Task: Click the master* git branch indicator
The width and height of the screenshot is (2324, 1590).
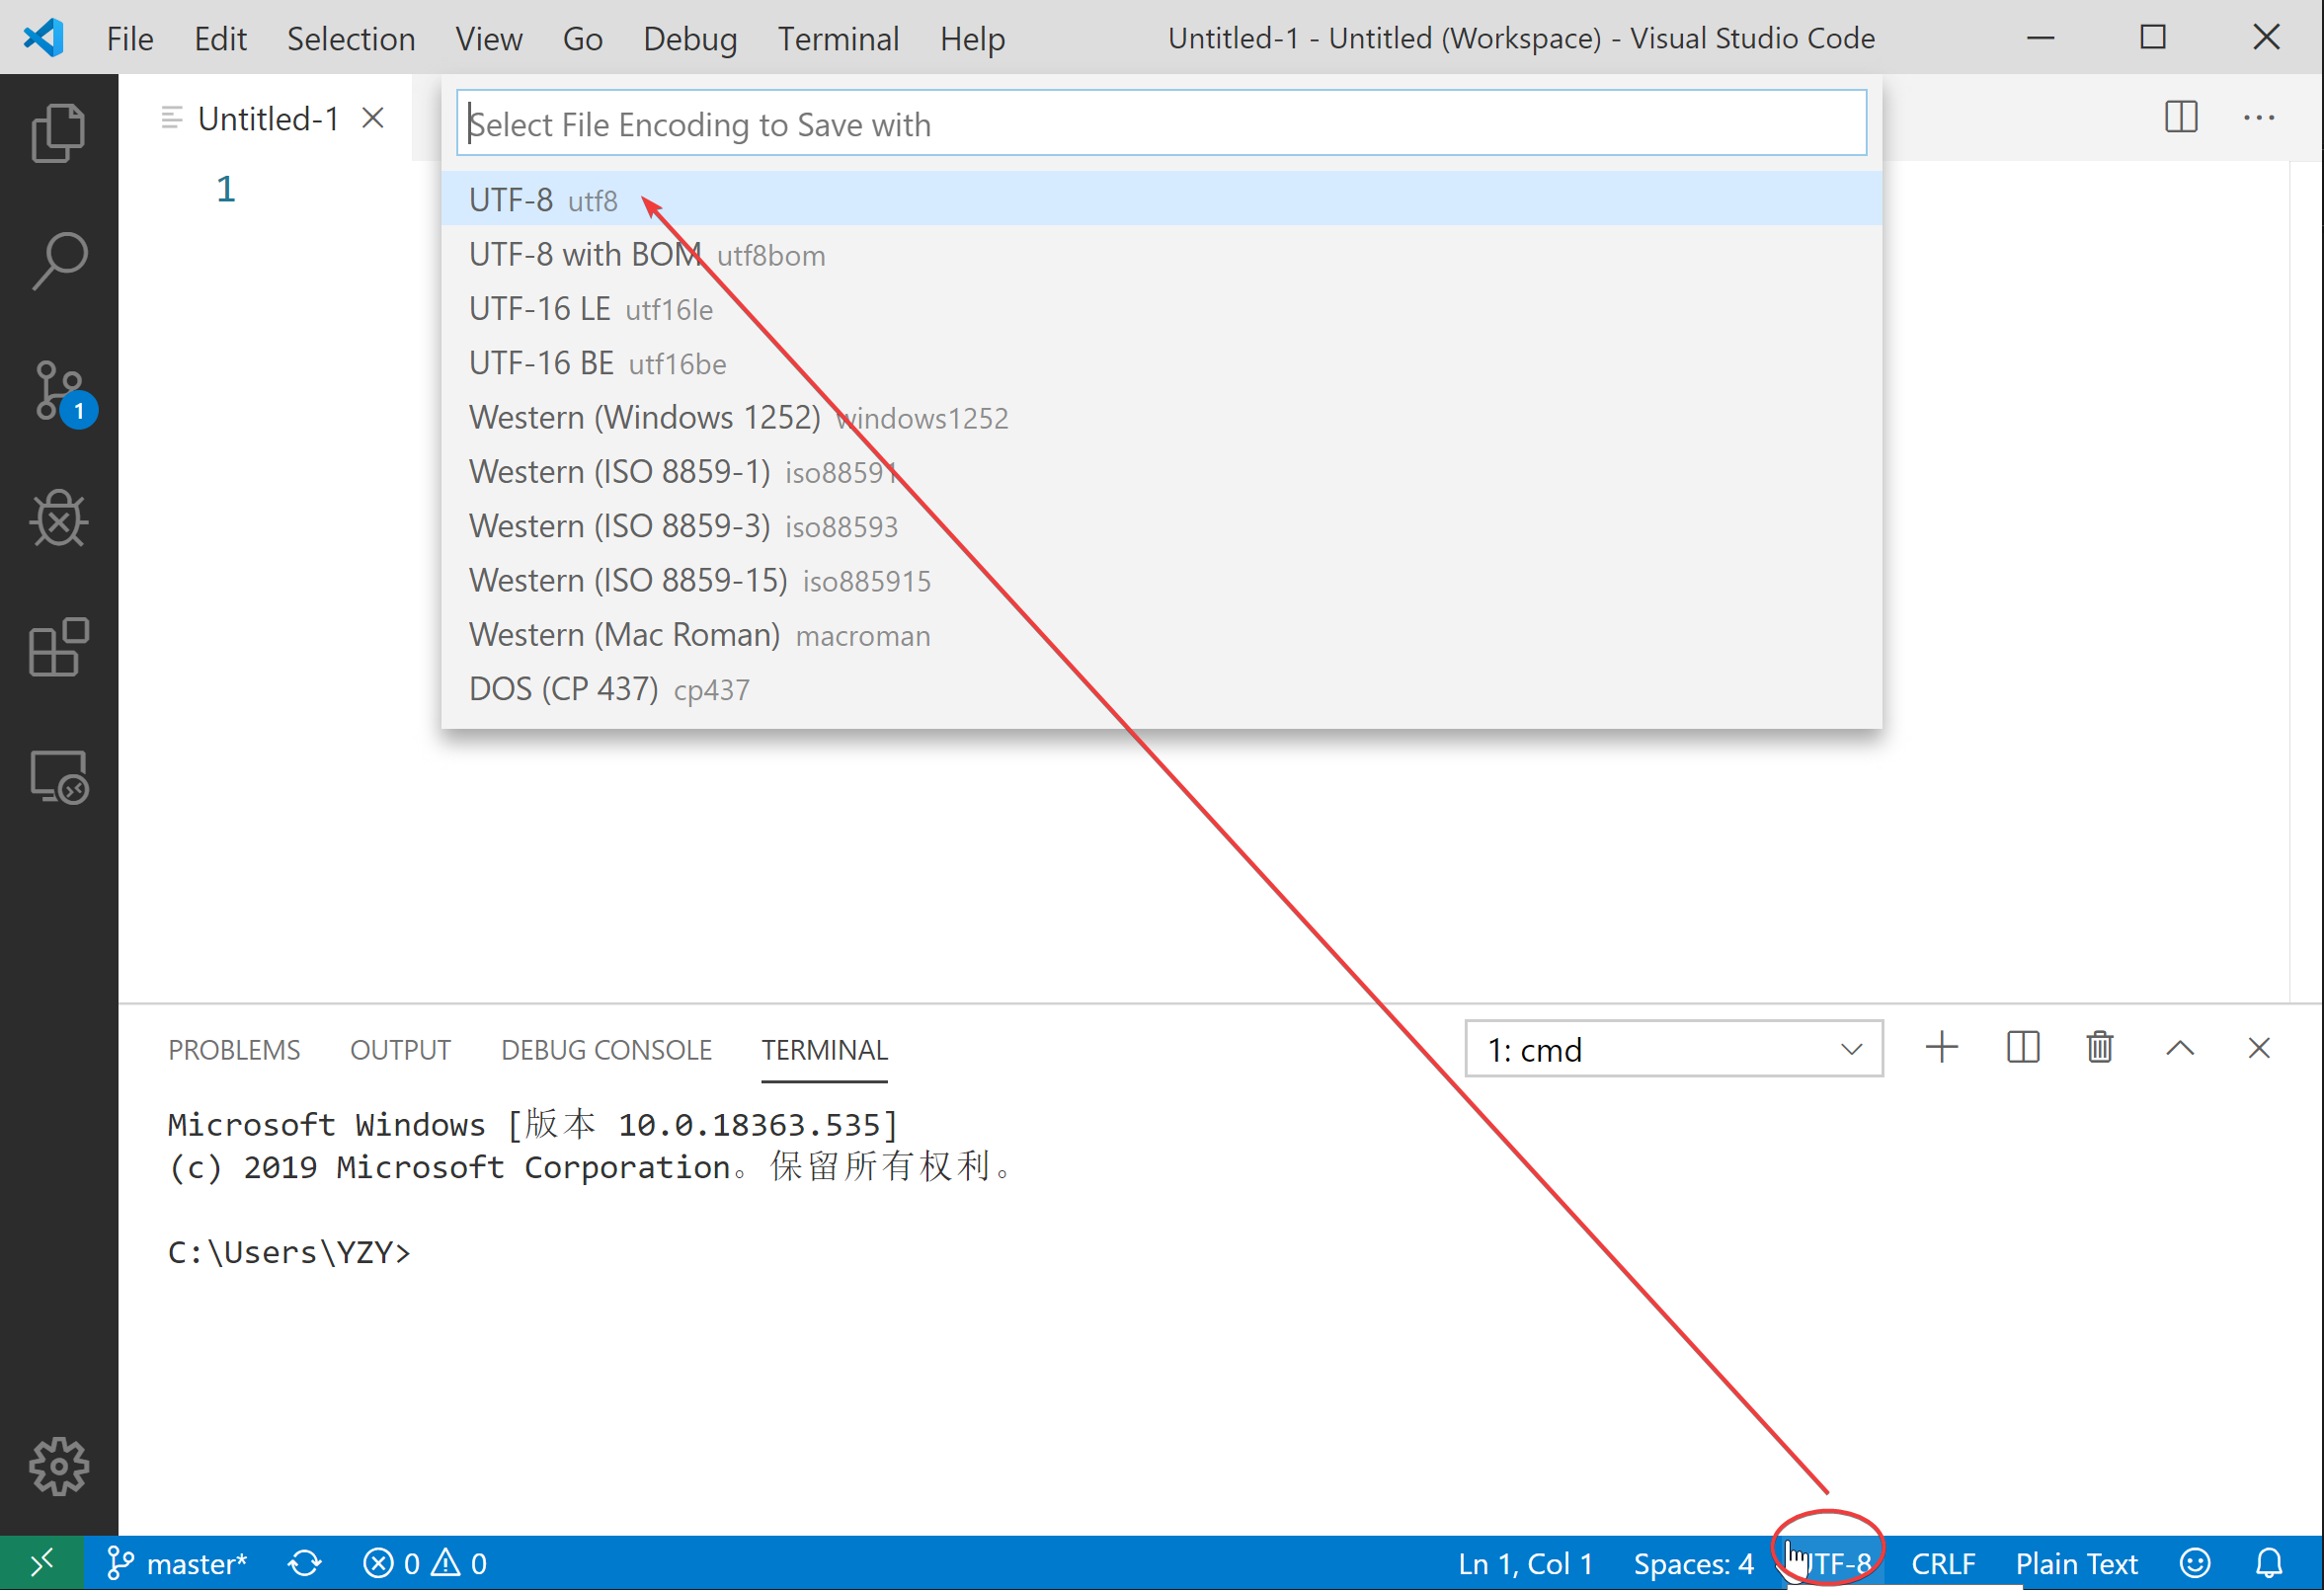Action: coord(177,1563)
